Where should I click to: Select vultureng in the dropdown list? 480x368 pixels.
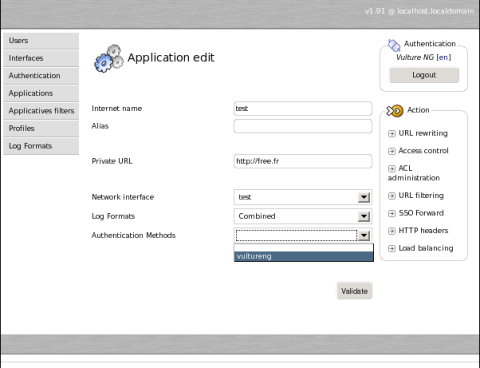coord(304,256)
